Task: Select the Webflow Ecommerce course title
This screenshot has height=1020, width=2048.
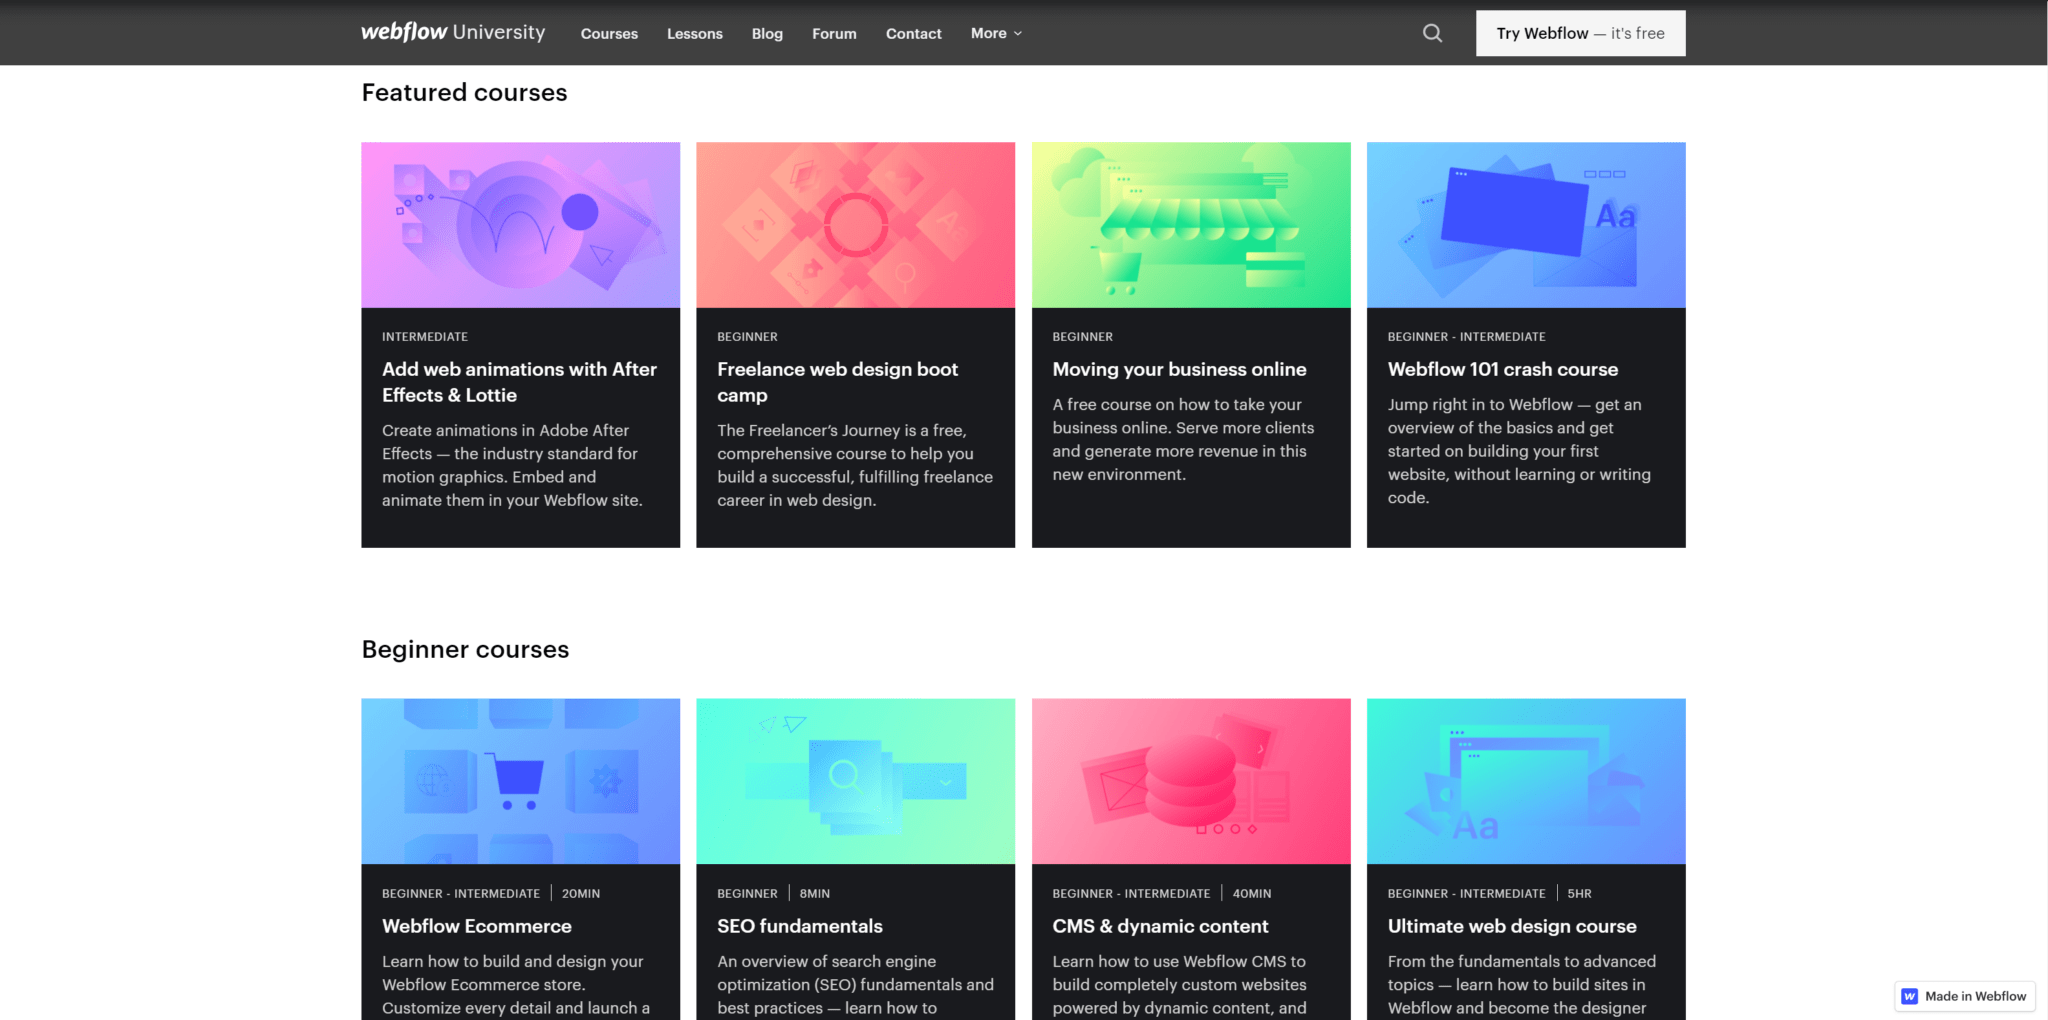Action: click(476, 926)
